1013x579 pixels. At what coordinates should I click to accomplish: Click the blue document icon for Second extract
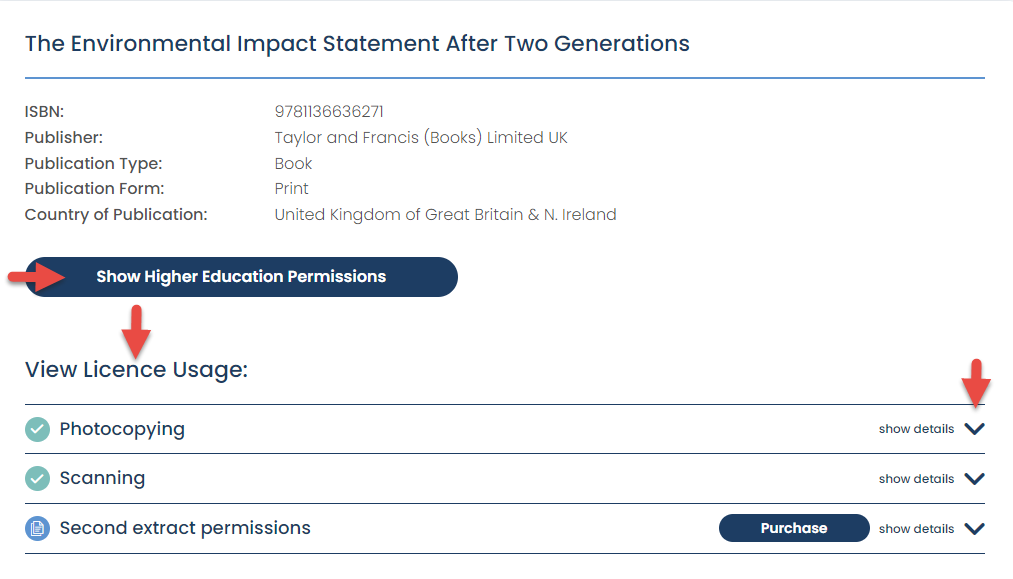(x=37, y=529)
